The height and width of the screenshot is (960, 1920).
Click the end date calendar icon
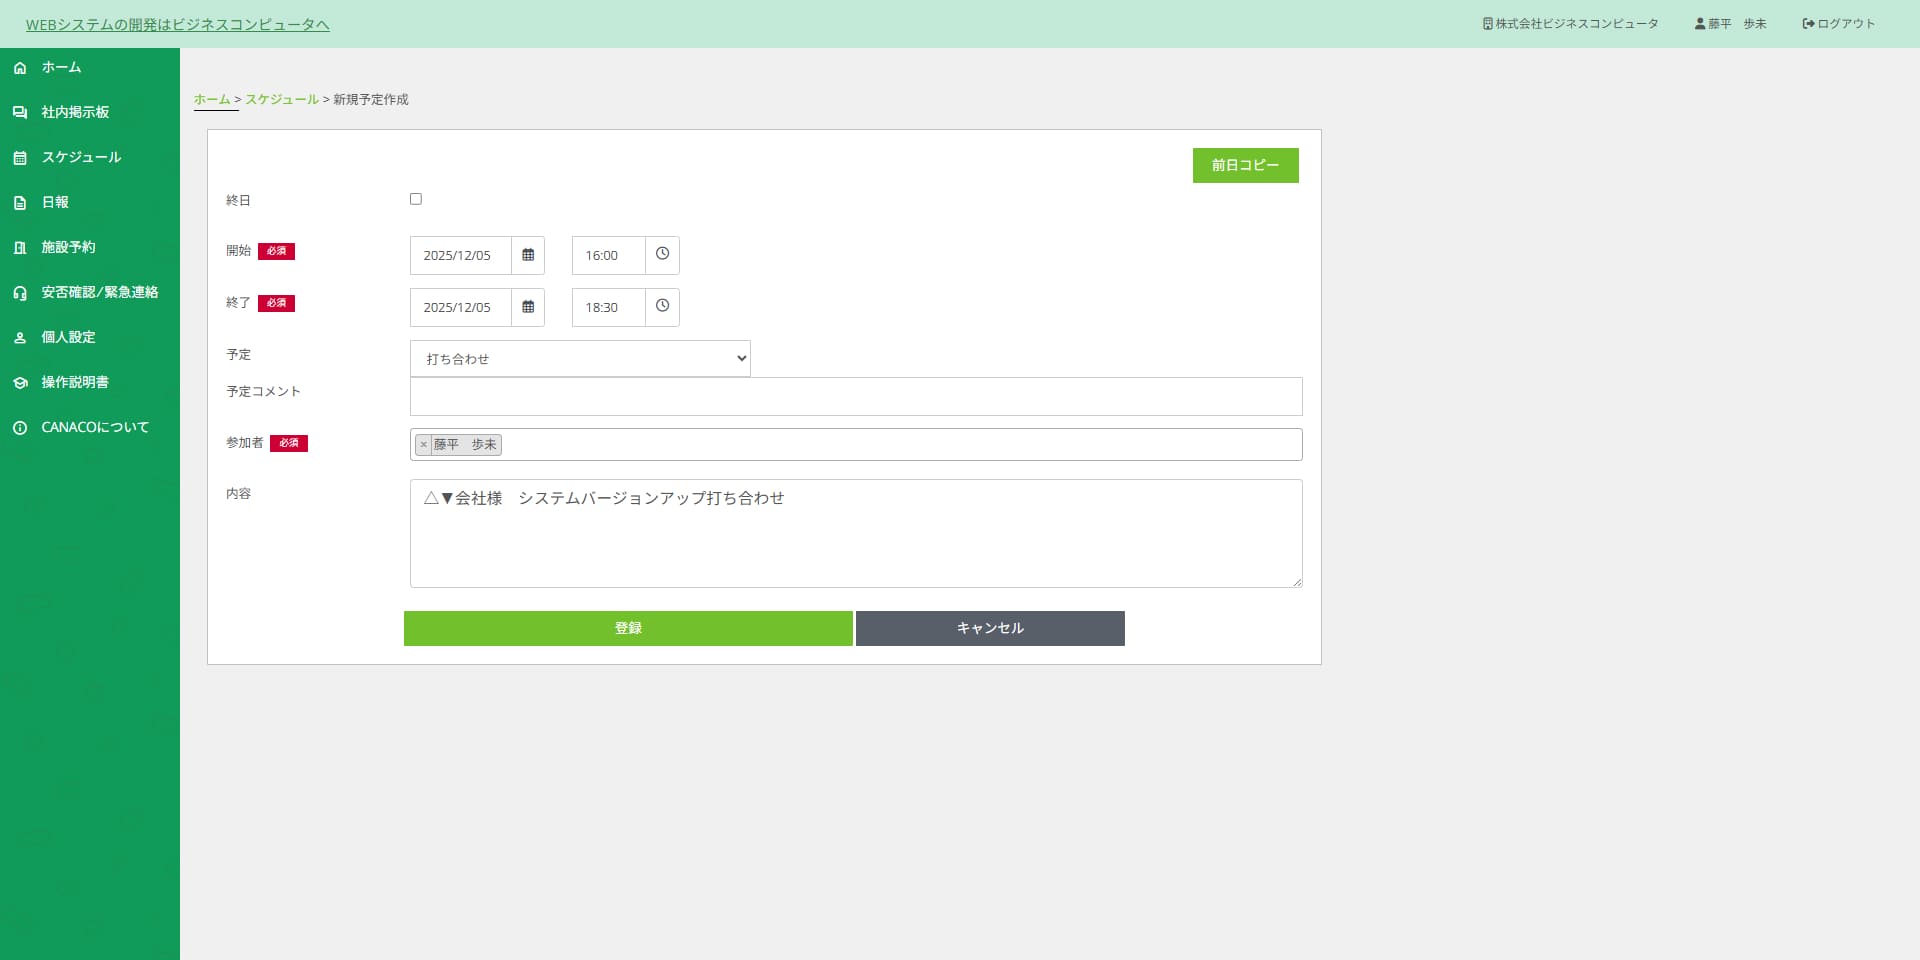coord(528,307)
